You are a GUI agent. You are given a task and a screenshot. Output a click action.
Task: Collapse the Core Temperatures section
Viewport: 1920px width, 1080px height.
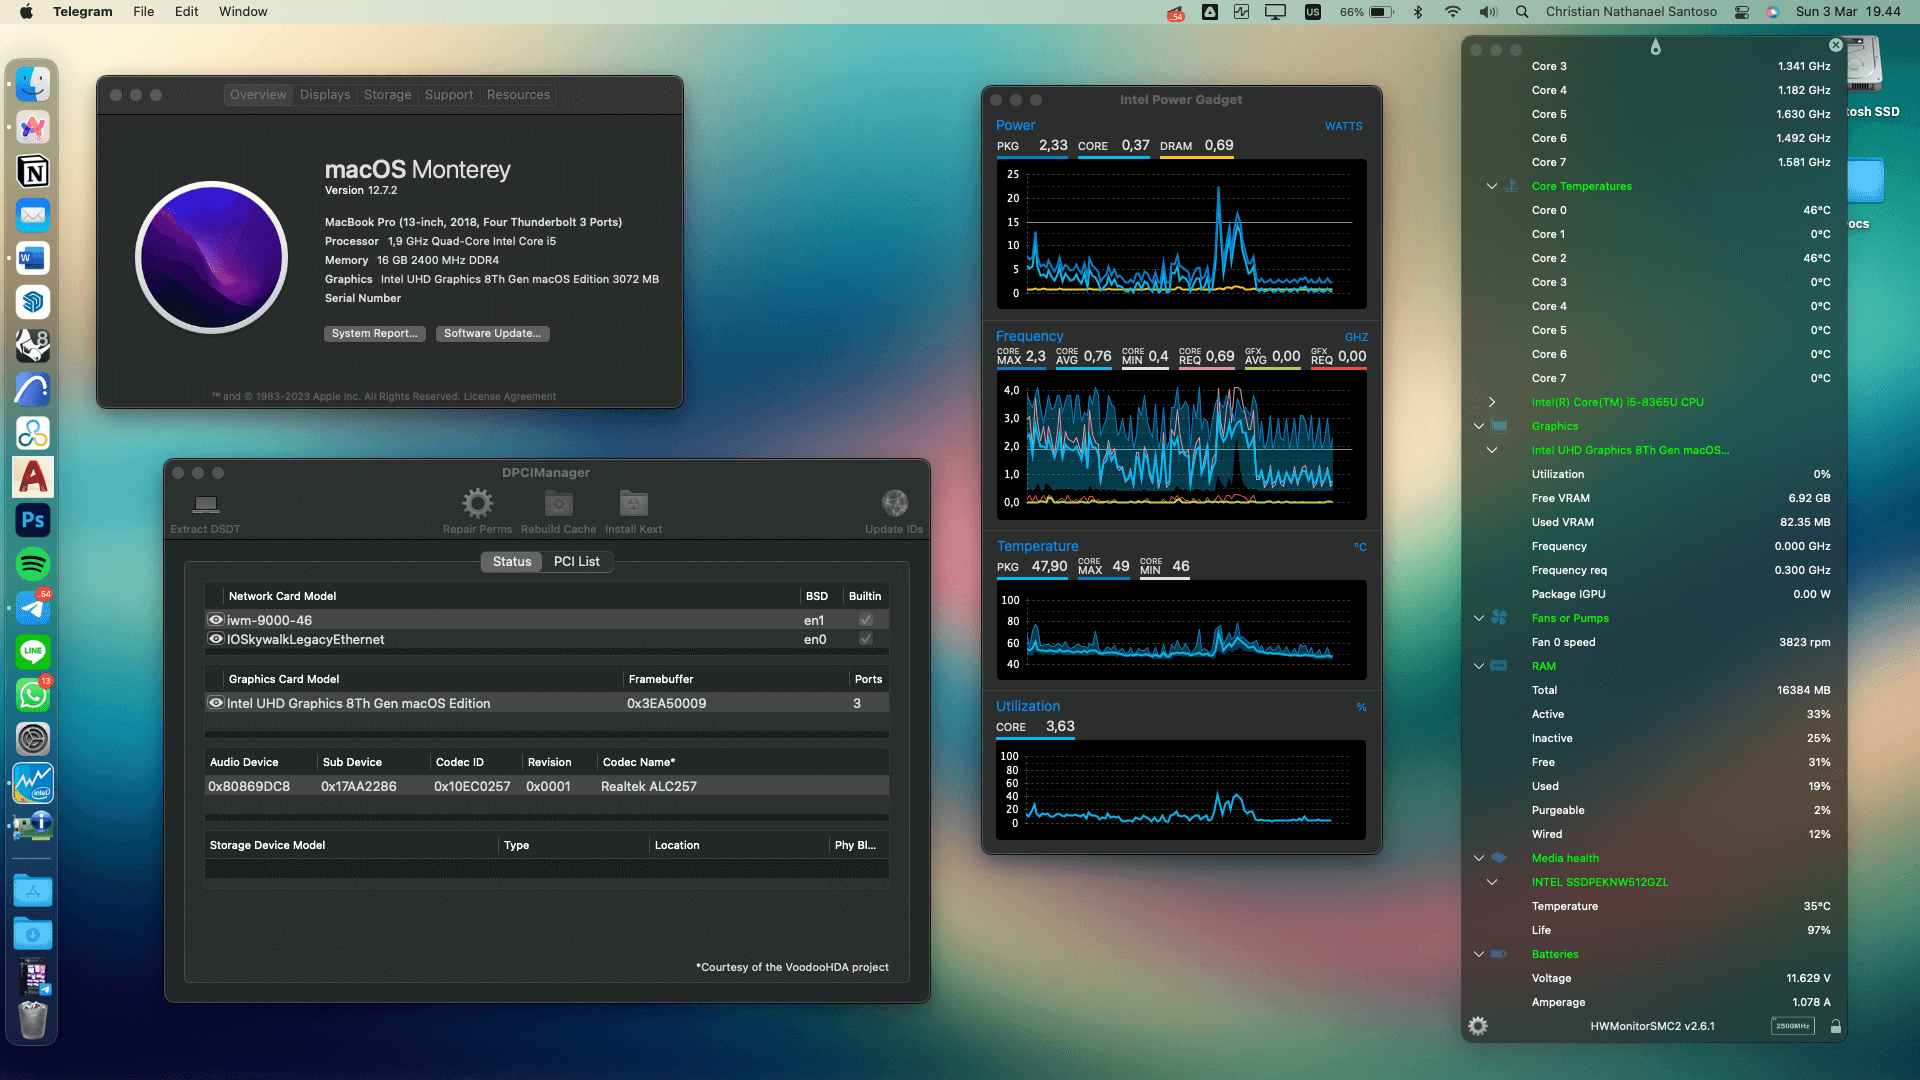(1491, 186)
